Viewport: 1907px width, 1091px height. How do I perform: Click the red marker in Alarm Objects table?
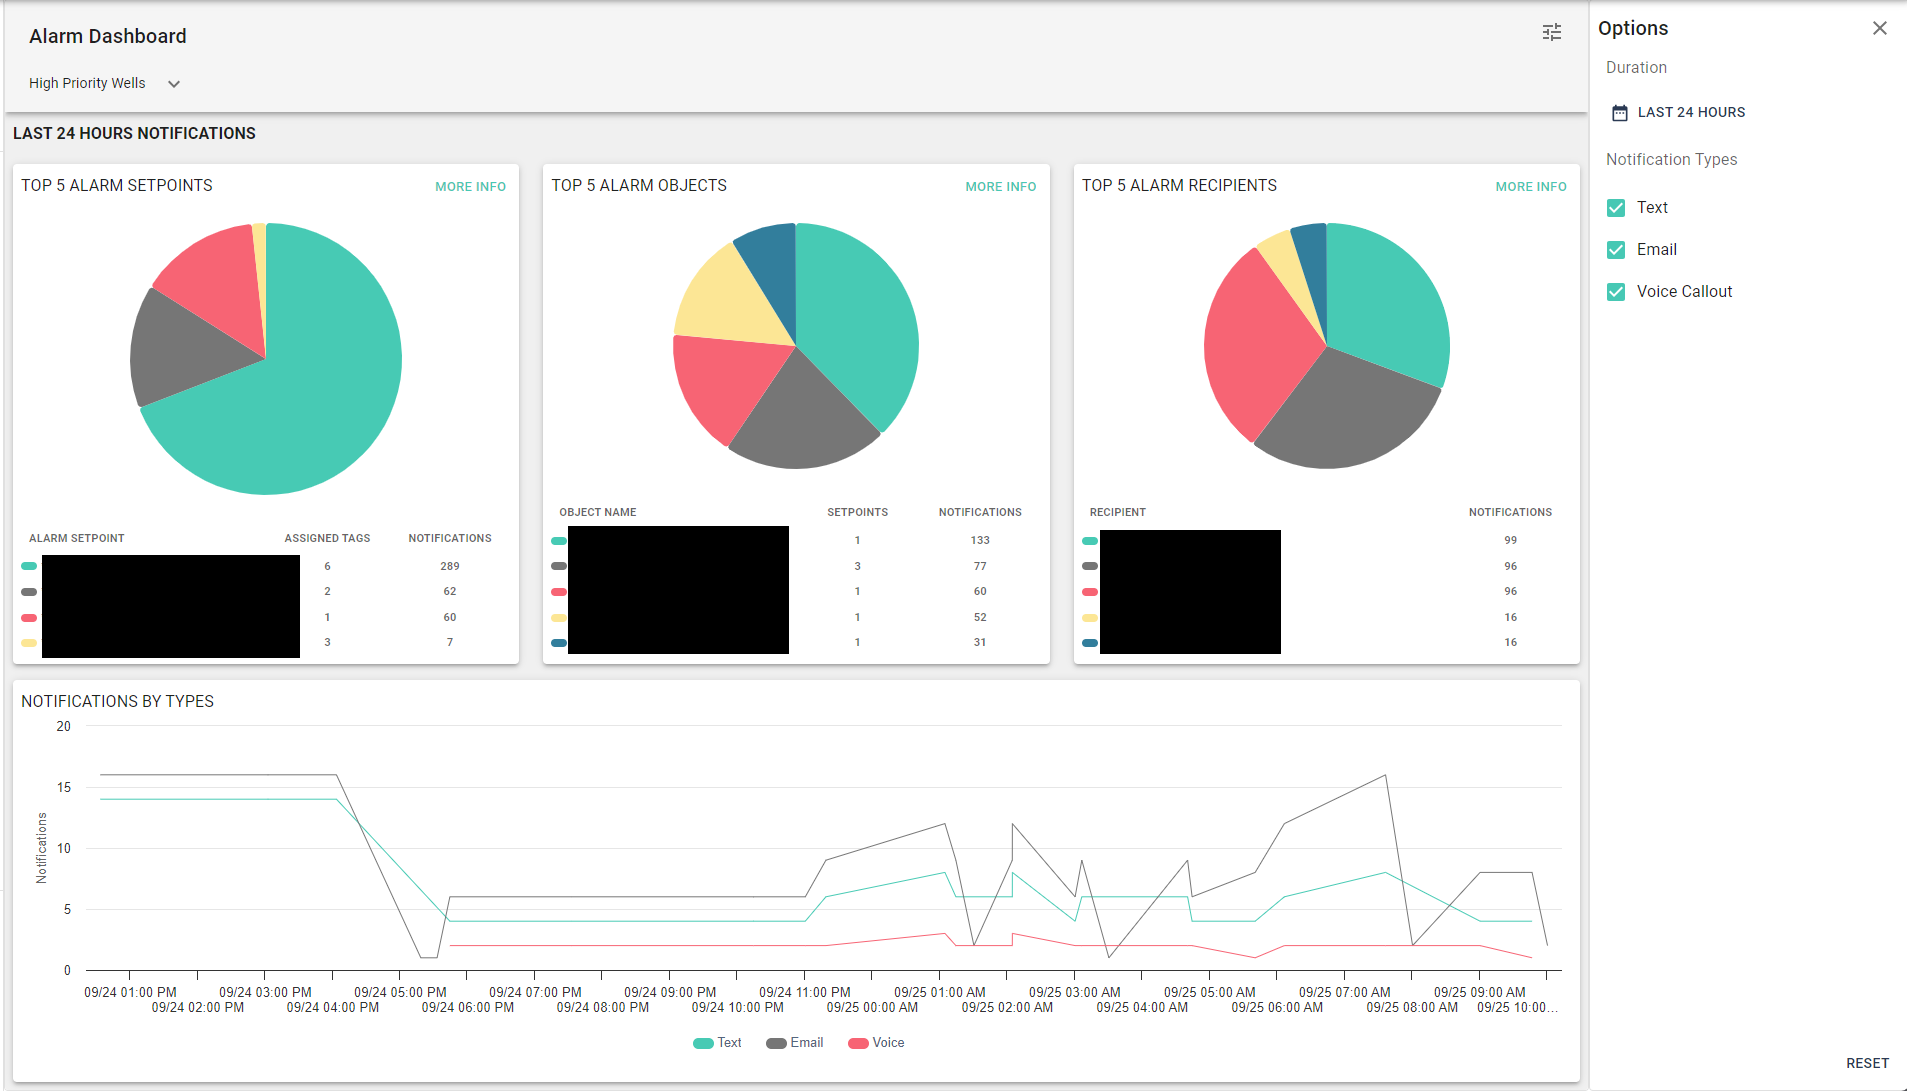pyautogui.click(x=559, y=592)
